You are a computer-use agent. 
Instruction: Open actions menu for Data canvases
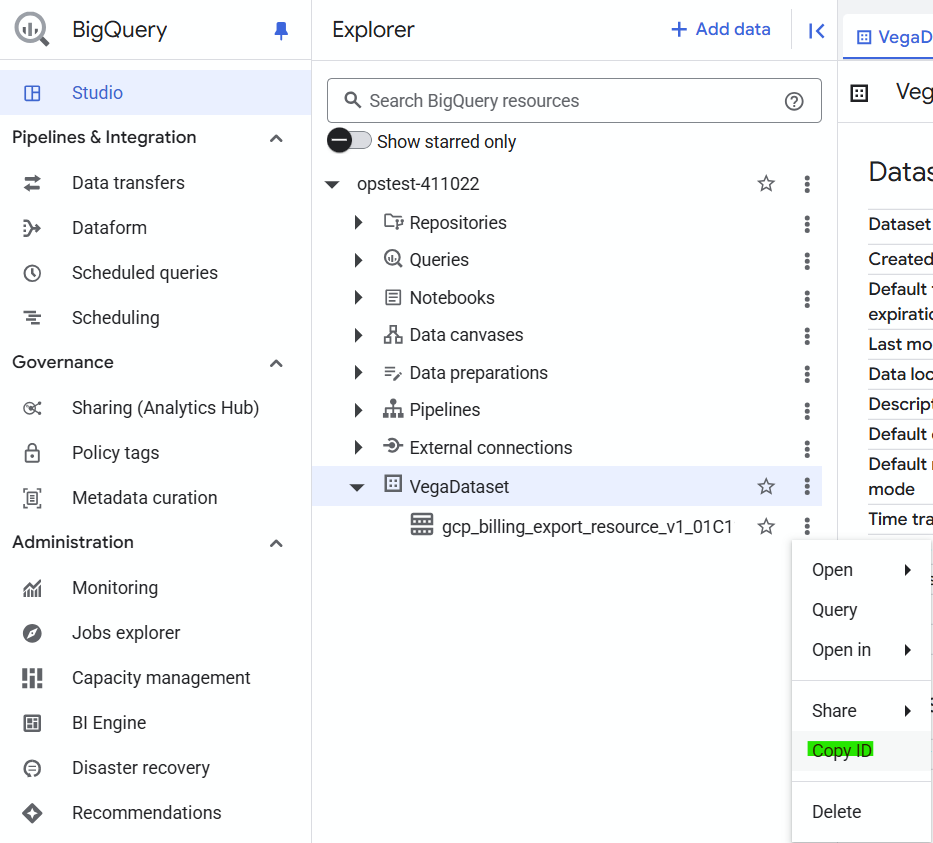(807, 336)
